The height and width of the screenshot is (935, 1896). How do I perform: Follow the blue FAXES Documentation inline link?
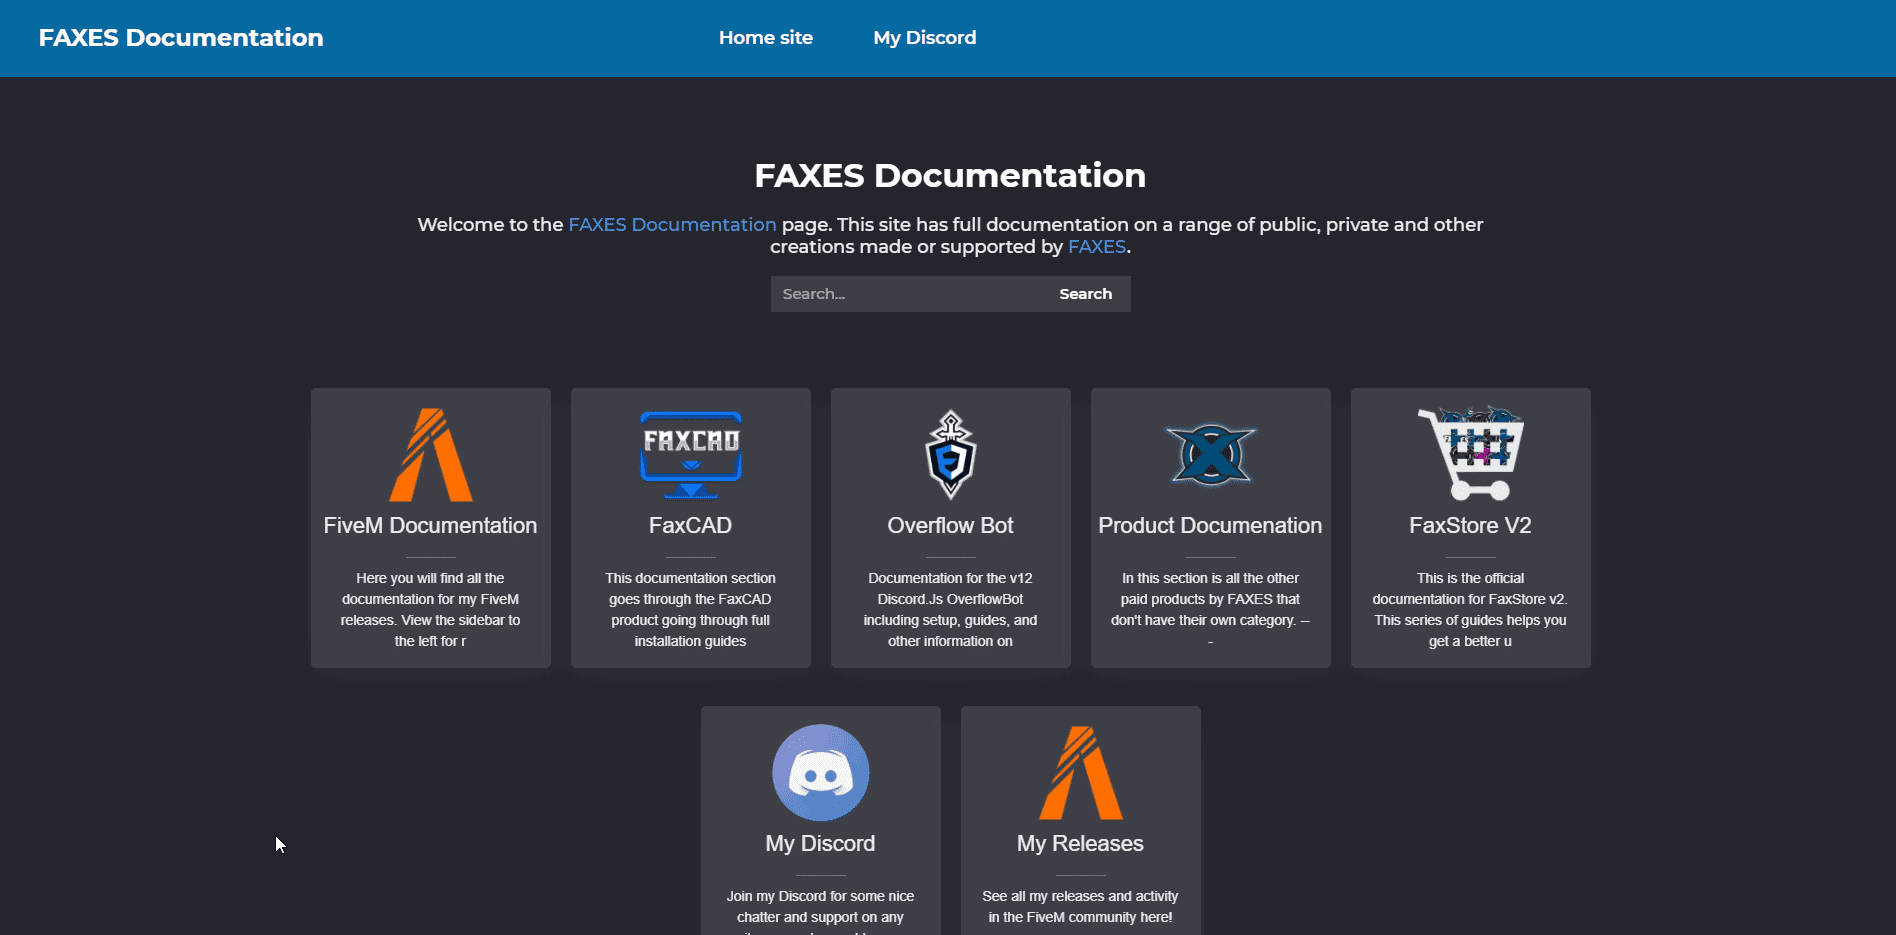point(672,225)
